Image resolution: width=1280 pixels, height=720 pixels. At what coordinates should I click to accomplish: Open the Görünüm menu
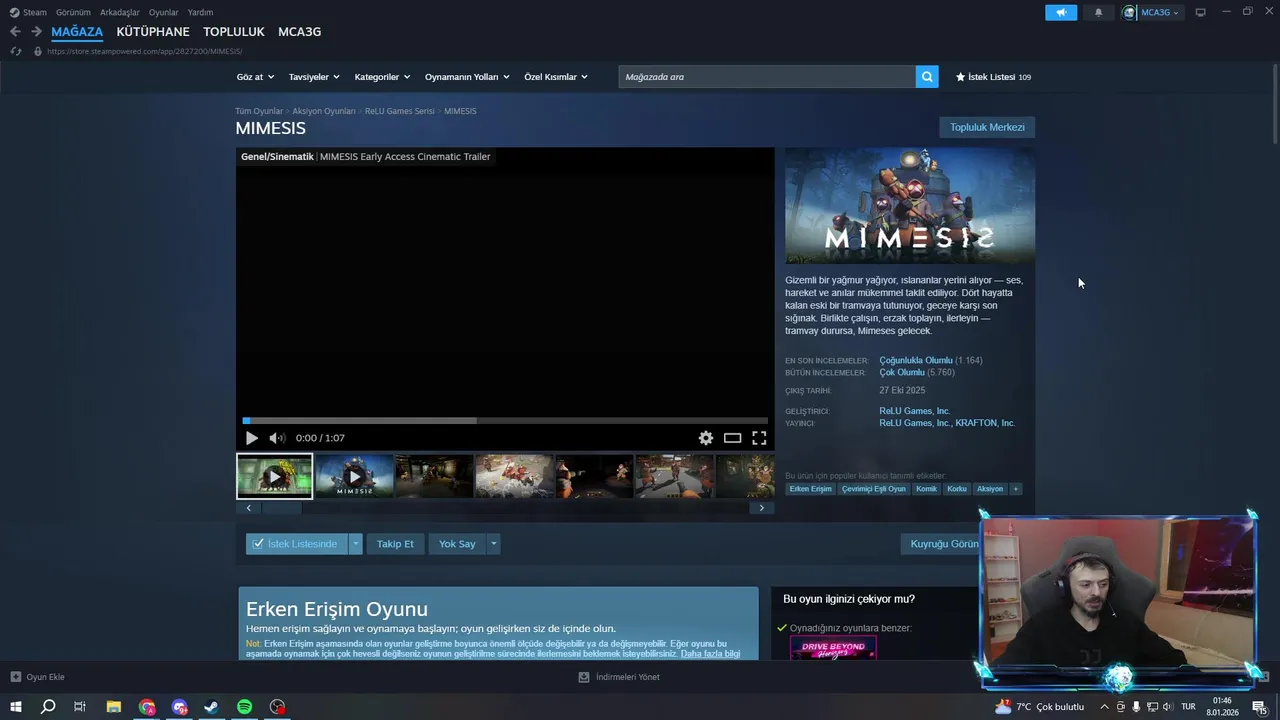pos(73,12)
